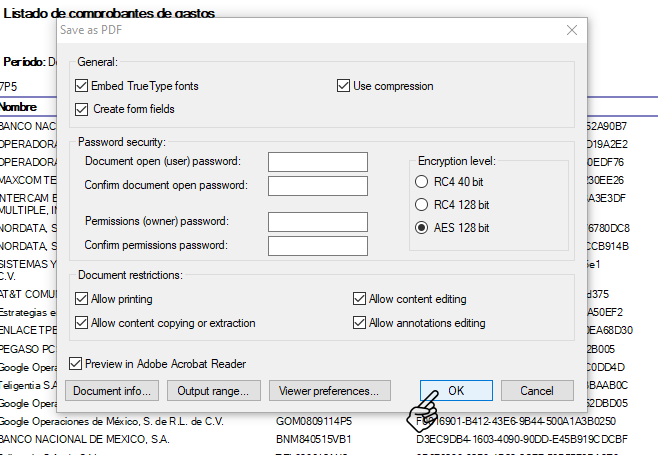The image size is (658, 455).
Task: Close the Save as PDF dialog
Action: [x=572, y=31]
